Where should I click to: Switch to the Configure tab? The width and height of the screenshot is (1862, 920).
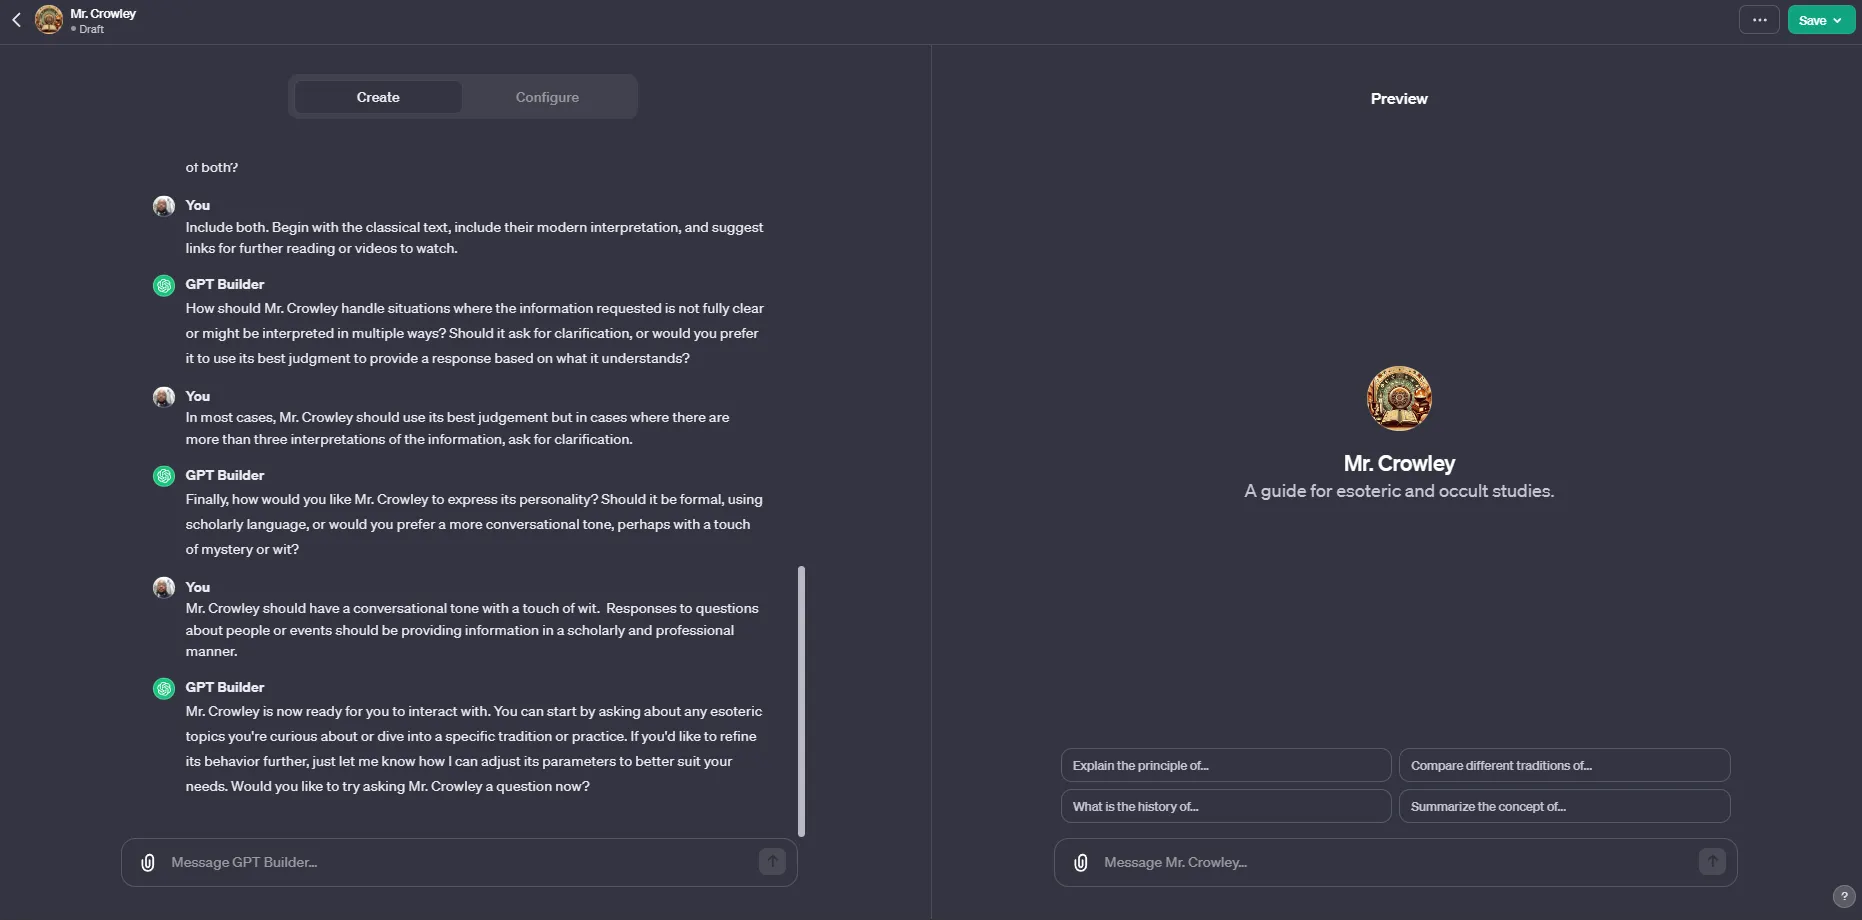coord(547,97)
